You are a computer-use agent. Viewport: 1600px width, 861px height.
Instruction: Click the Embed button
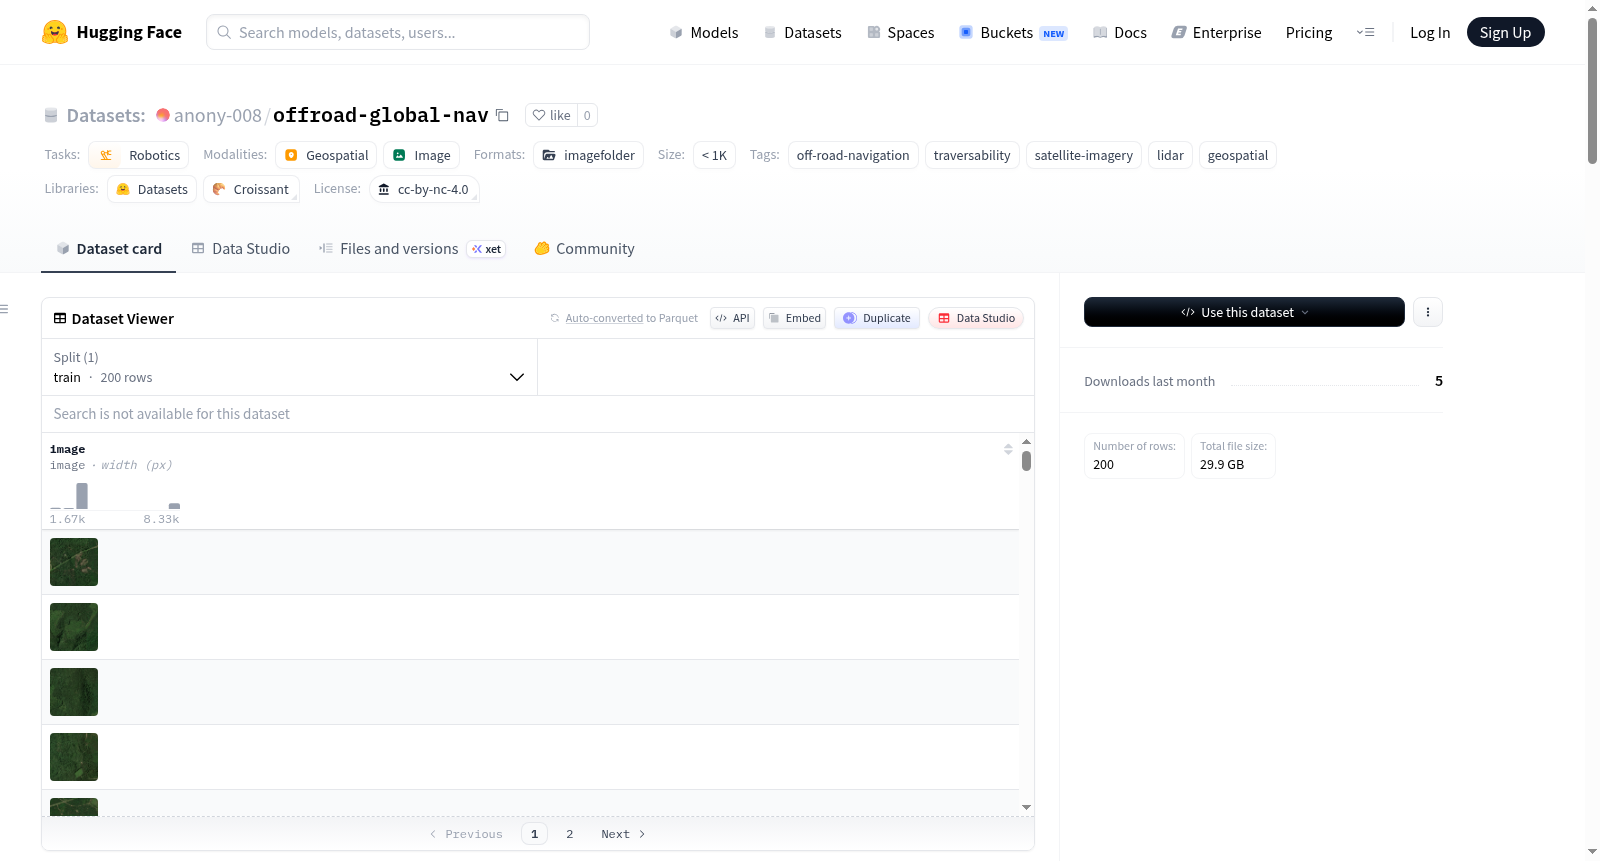[795, 318]
